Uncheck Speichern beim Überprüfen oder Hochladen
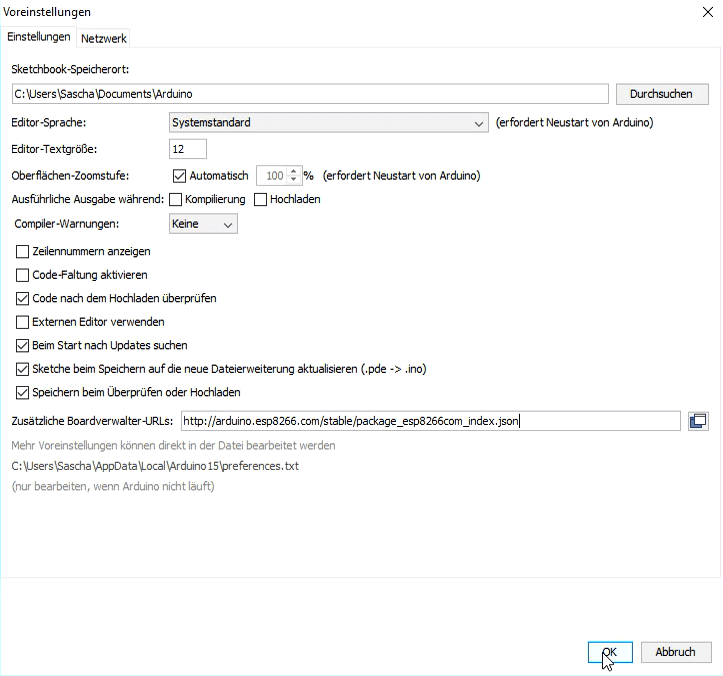The image size is (723, 676). (x=23, y=392)
